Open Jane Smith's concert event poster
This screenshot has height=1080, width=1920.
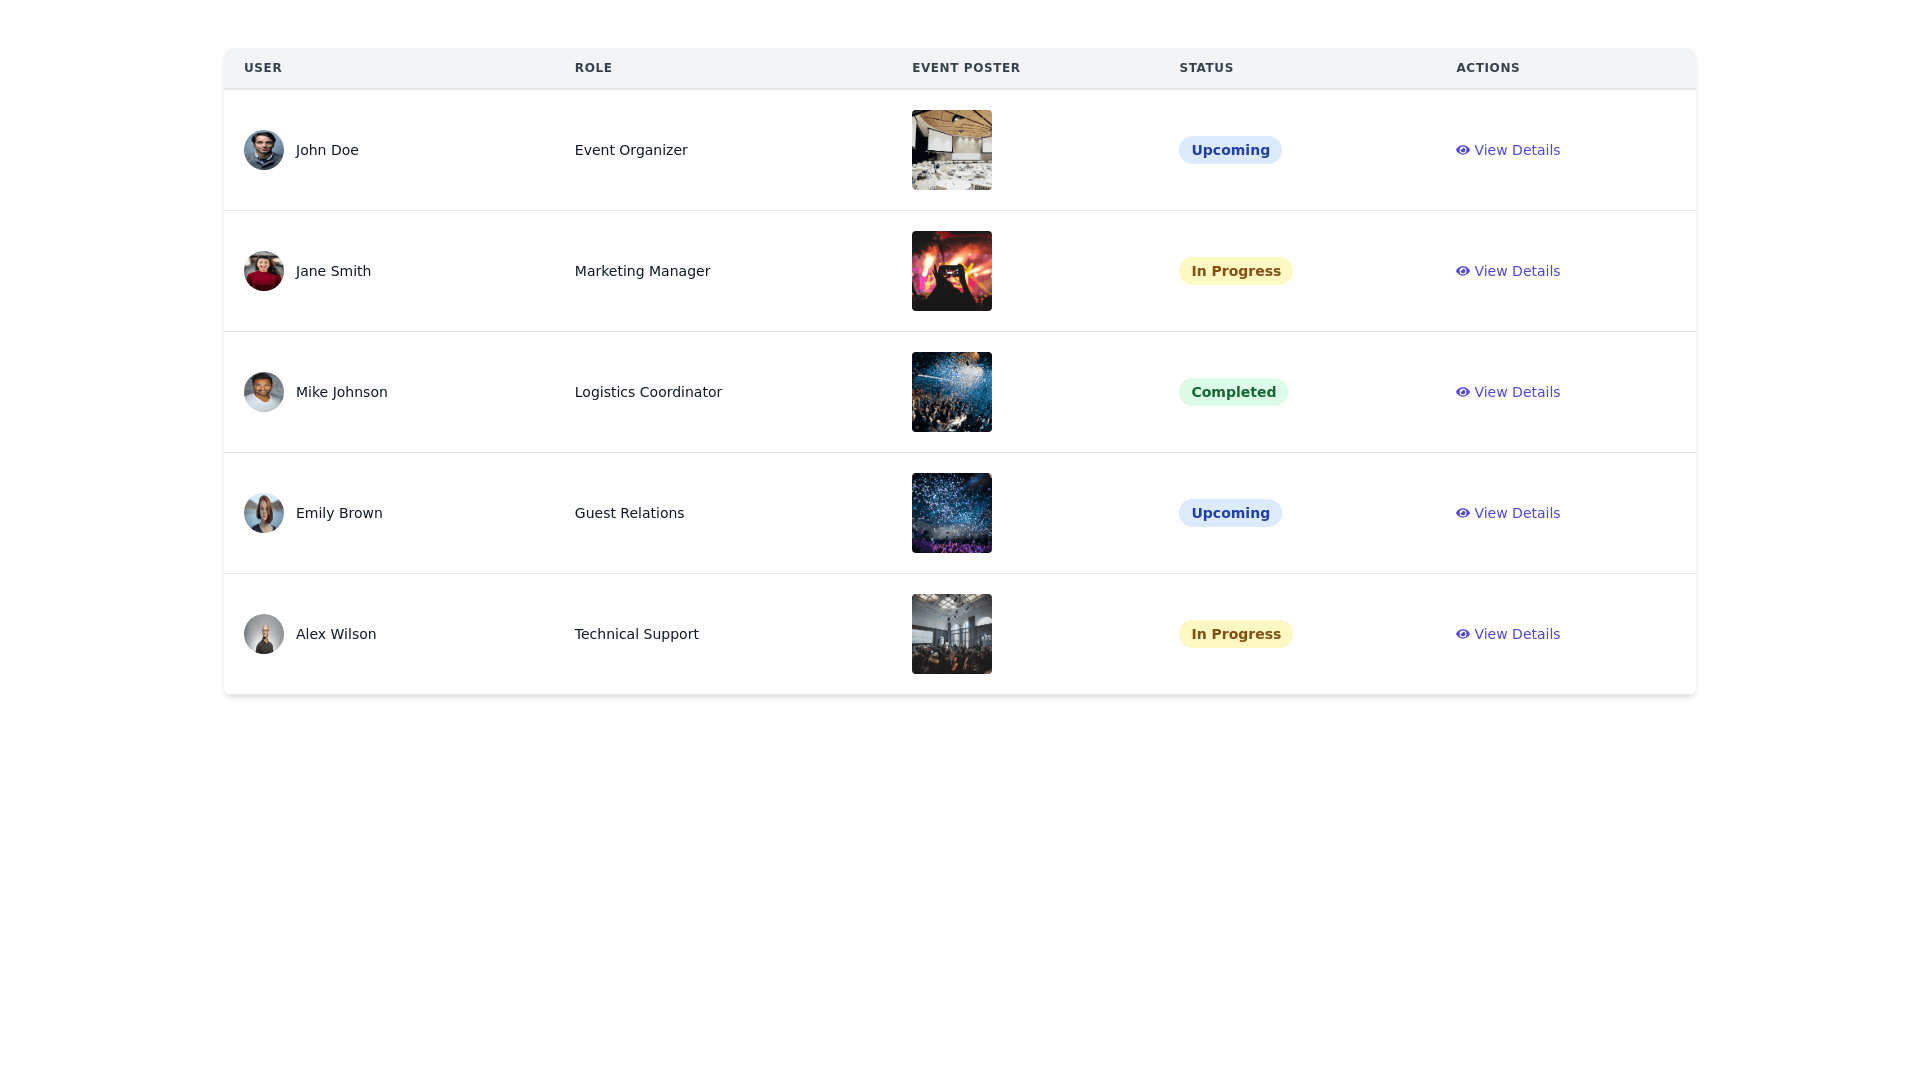[x=952, y=271]
